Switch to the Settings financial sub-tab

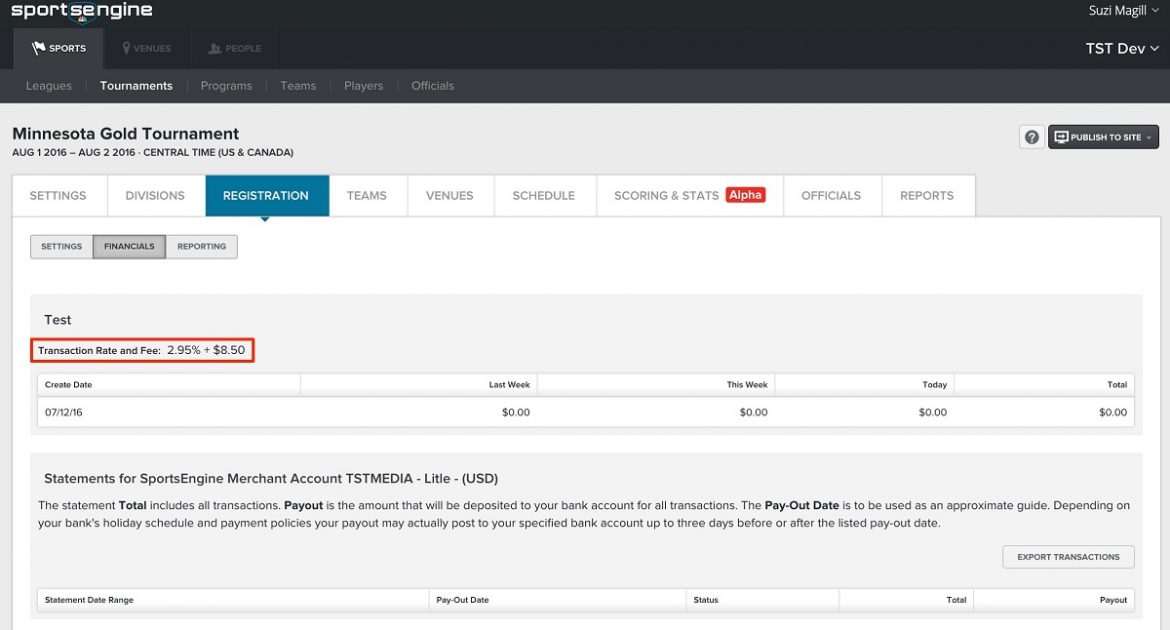click(60, 246)
